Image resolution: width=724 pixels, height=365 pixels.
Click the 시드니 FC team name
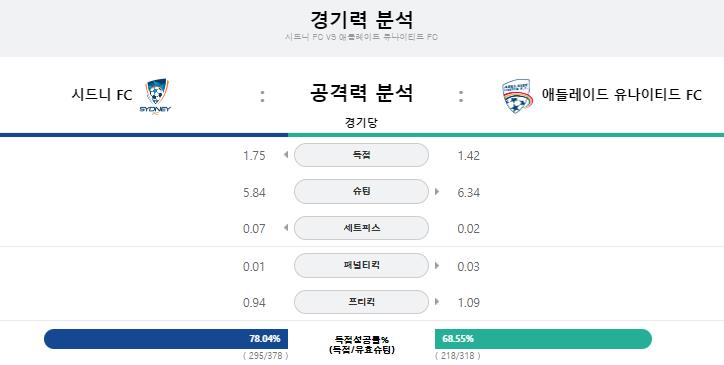click(x=102, y=95)
